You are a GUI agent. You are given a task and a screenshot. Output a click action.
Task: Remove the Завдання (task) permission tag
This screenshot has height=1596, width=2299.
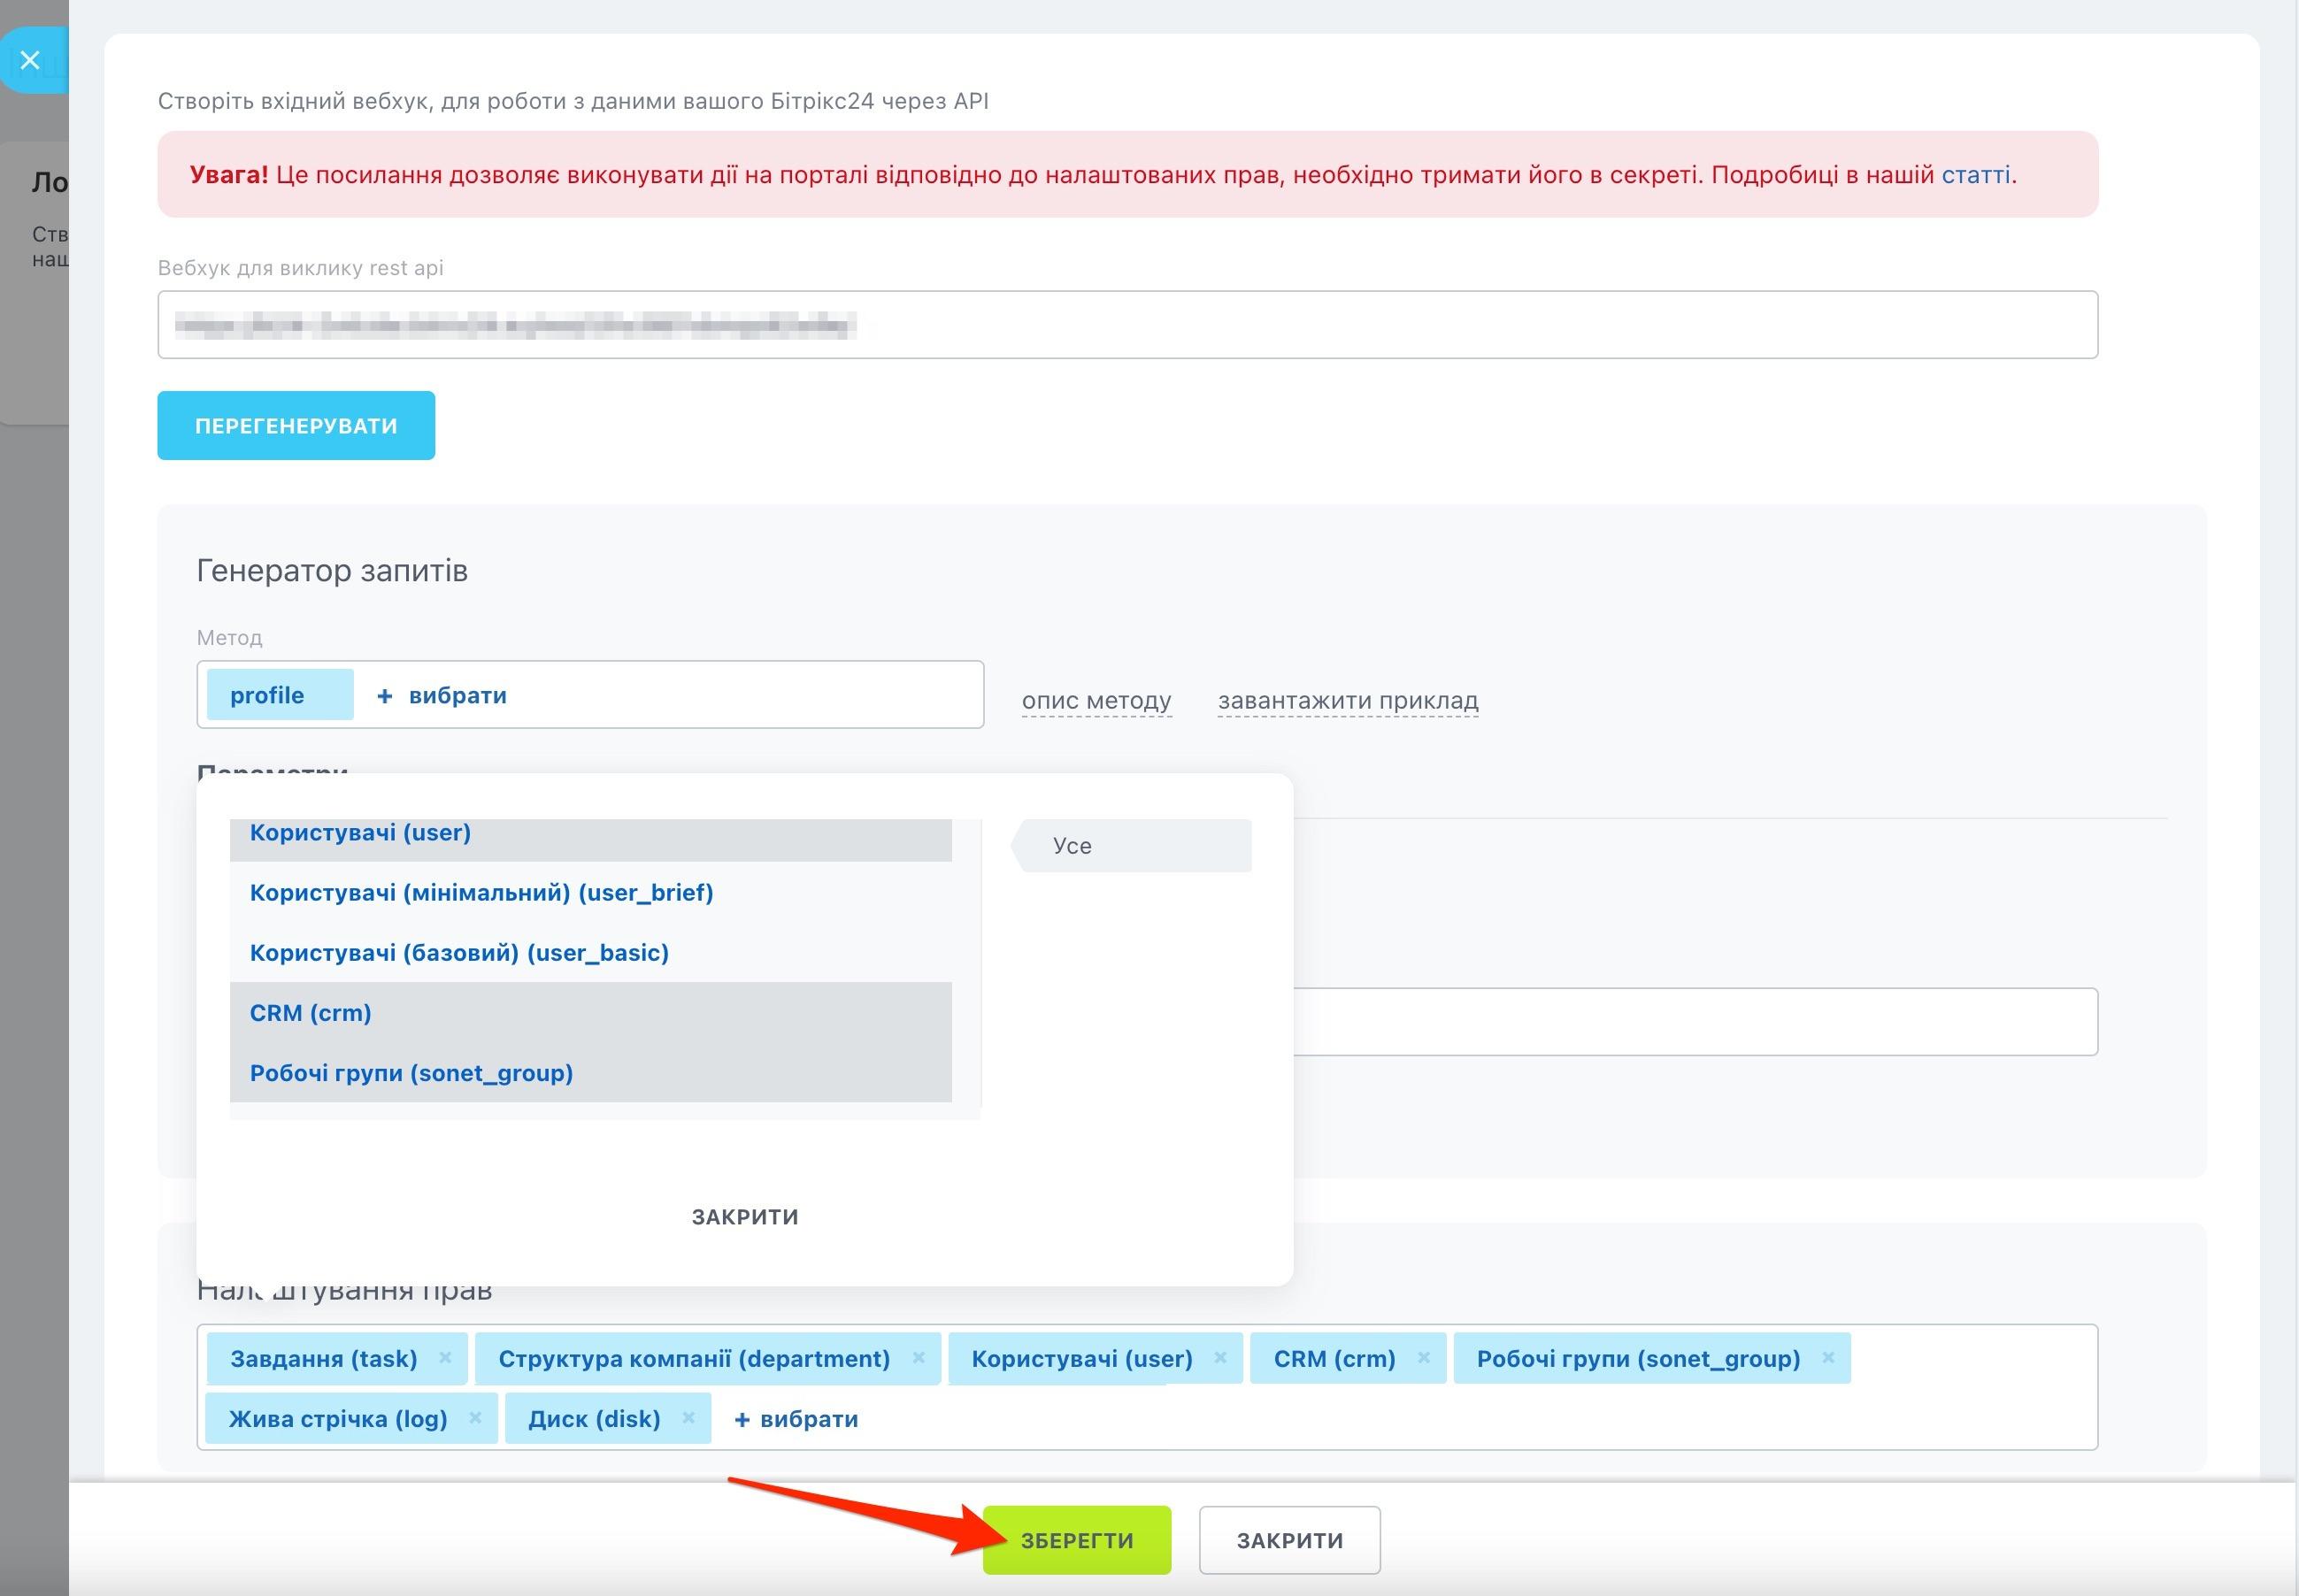[445, 1357]
